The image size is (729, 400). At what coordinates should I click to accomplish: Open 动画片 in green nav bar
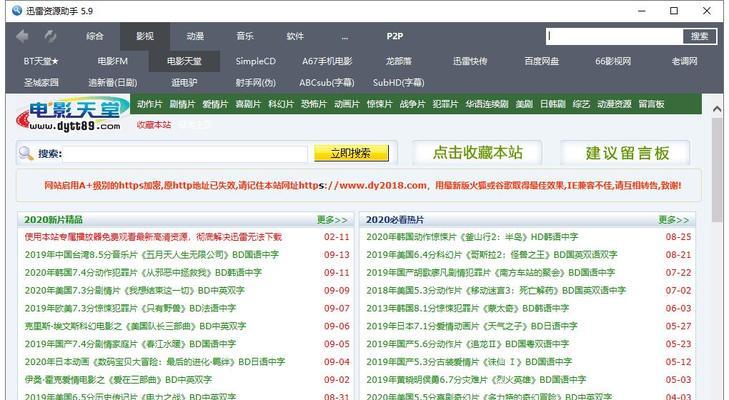(x=347, y=104)
